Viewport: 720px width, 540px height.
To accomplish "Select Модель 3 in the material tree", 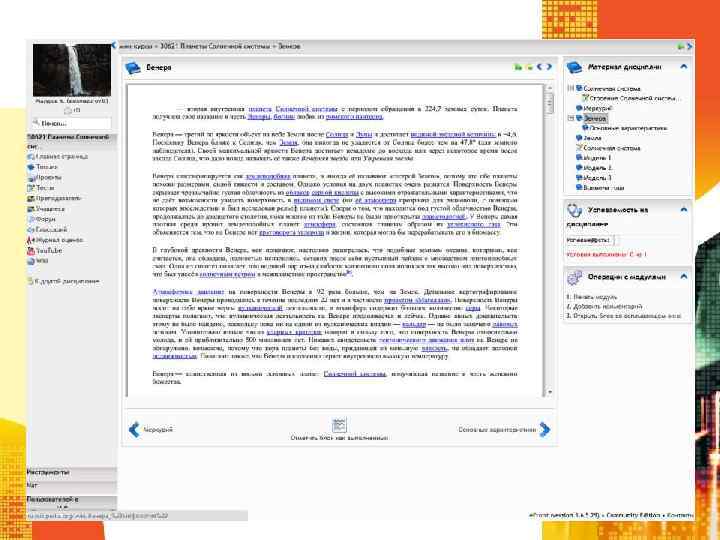I will click(597, 178).
